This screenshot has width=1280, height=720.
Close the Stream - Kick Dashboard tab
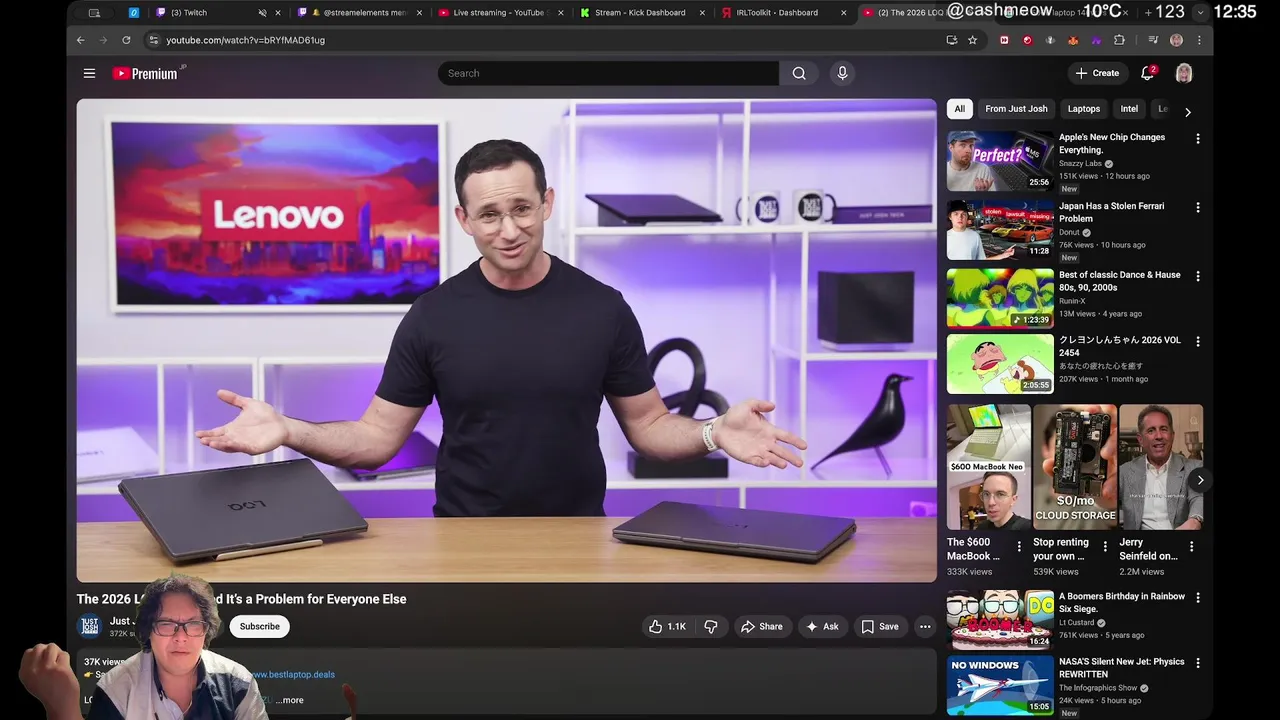(702, 13)
